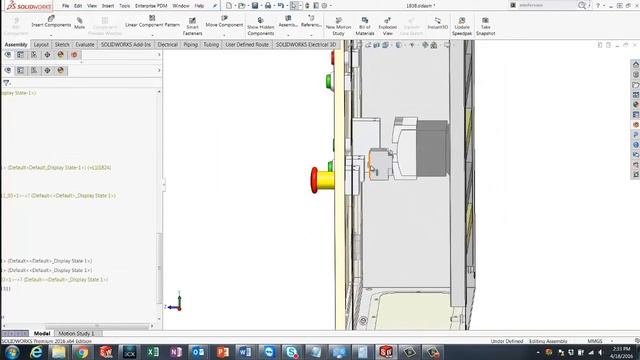This screenshot has width=640, height=360.
Task: Switch to the User Defined Route tab
Action: pos(247,44)
